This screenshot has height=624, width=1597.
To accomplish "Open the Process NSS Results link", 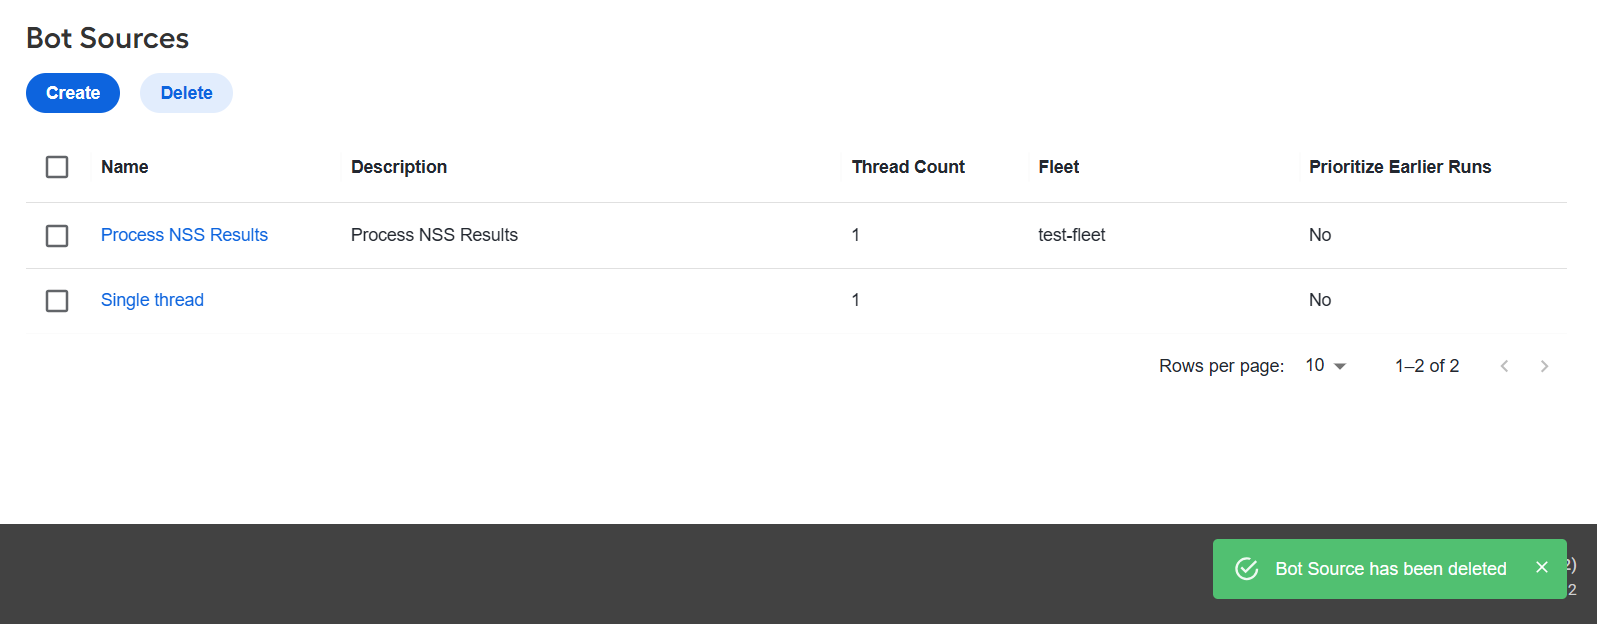I will click(184, 235).
